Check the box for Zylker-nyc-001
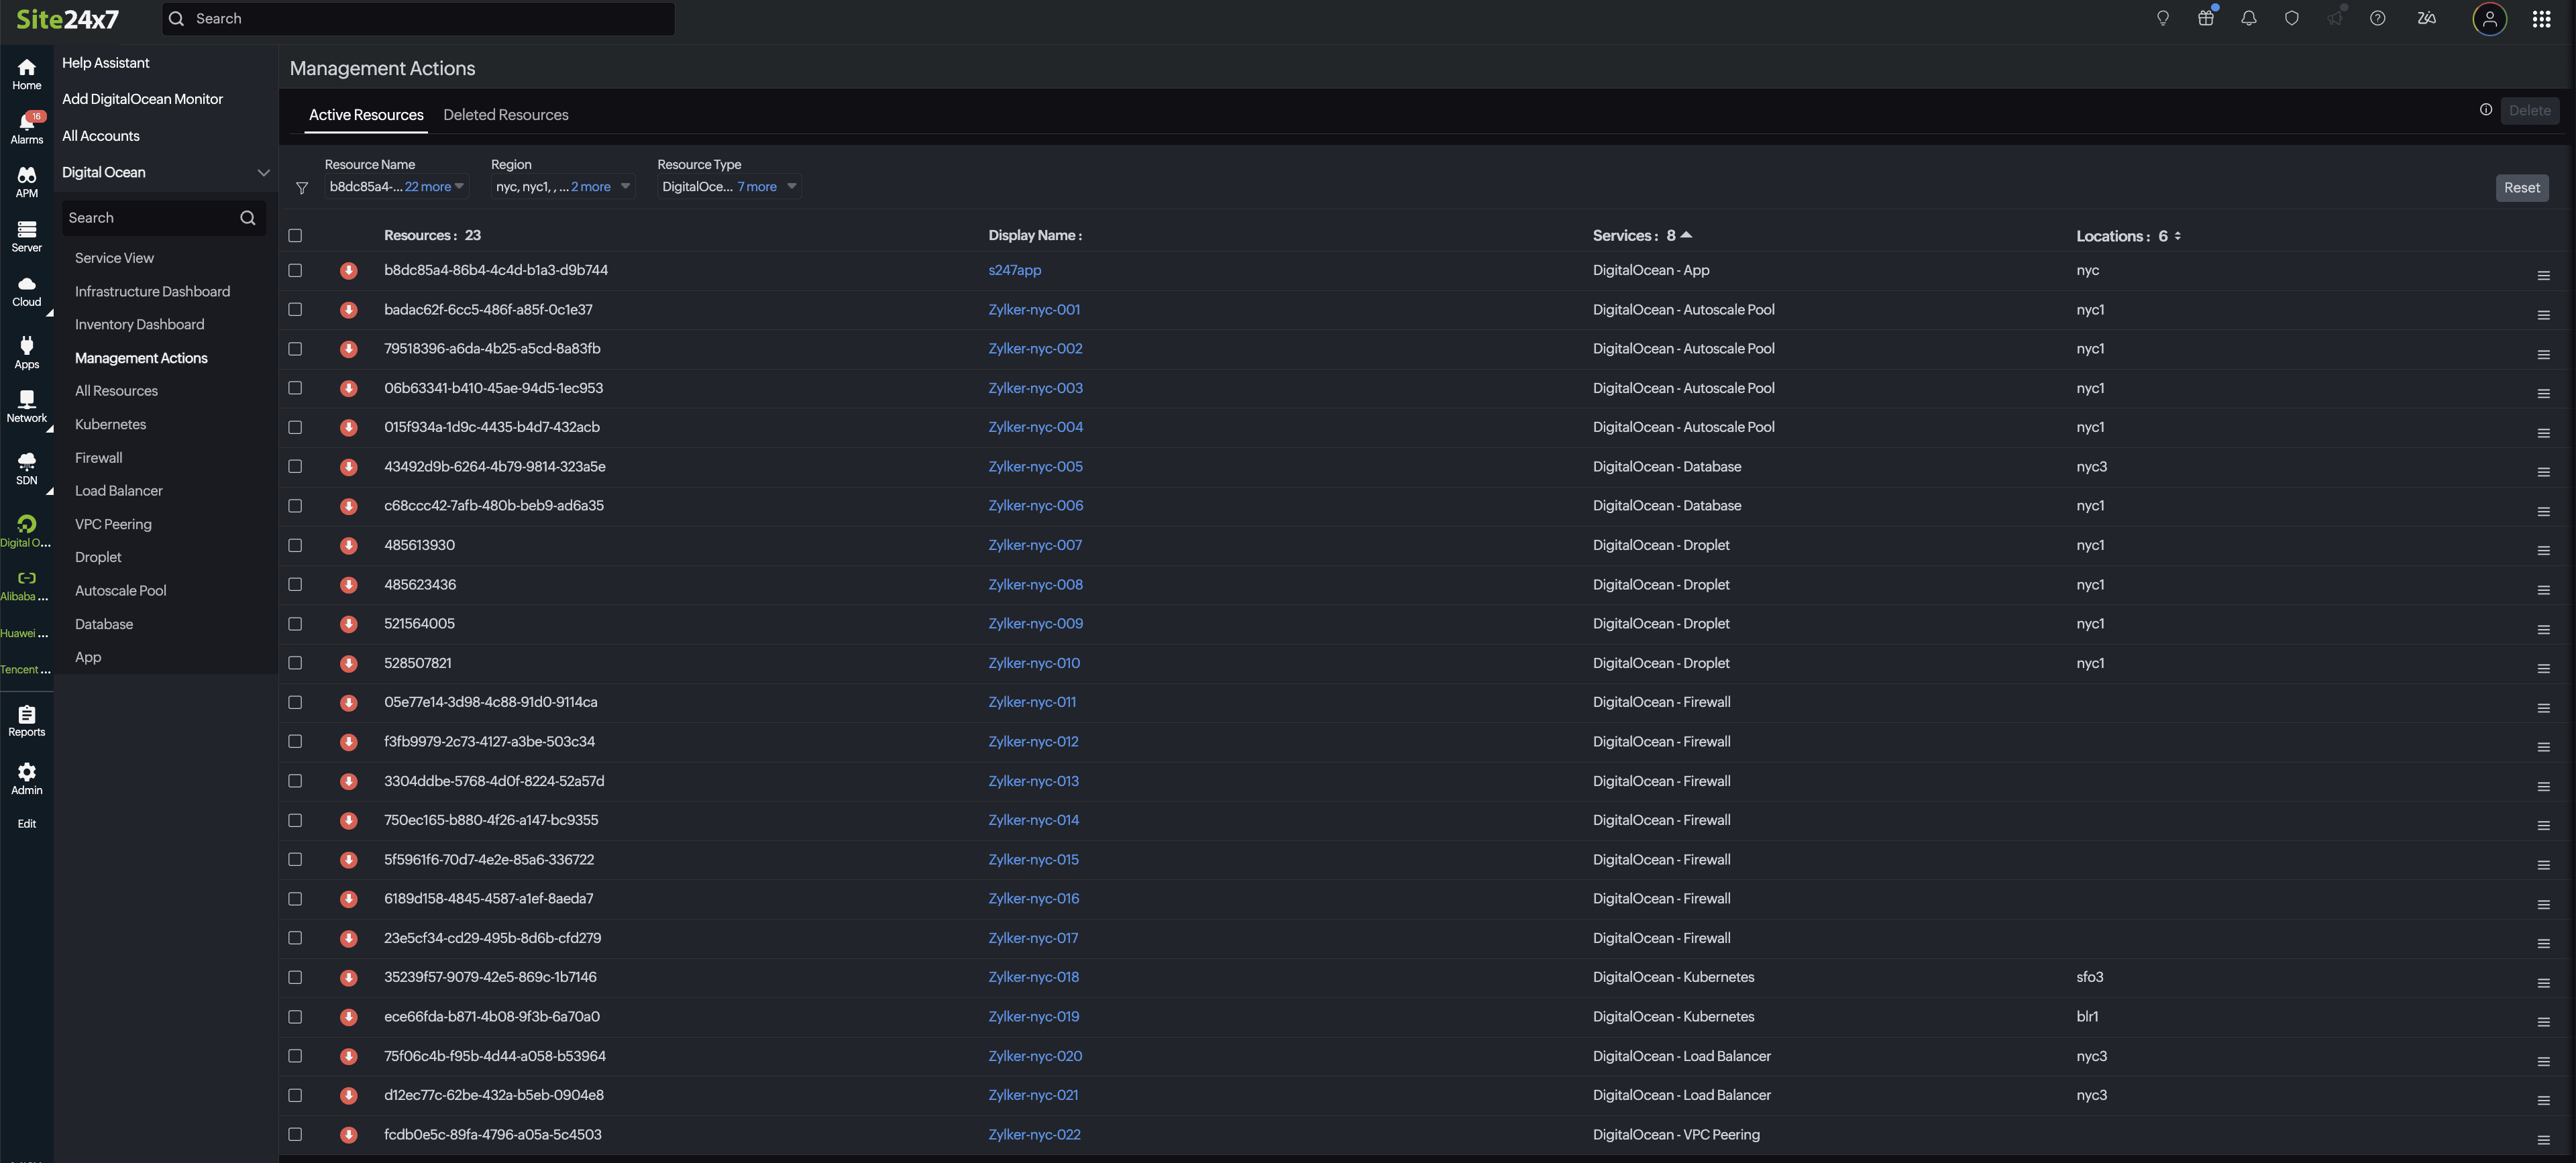 coord(295,310)
